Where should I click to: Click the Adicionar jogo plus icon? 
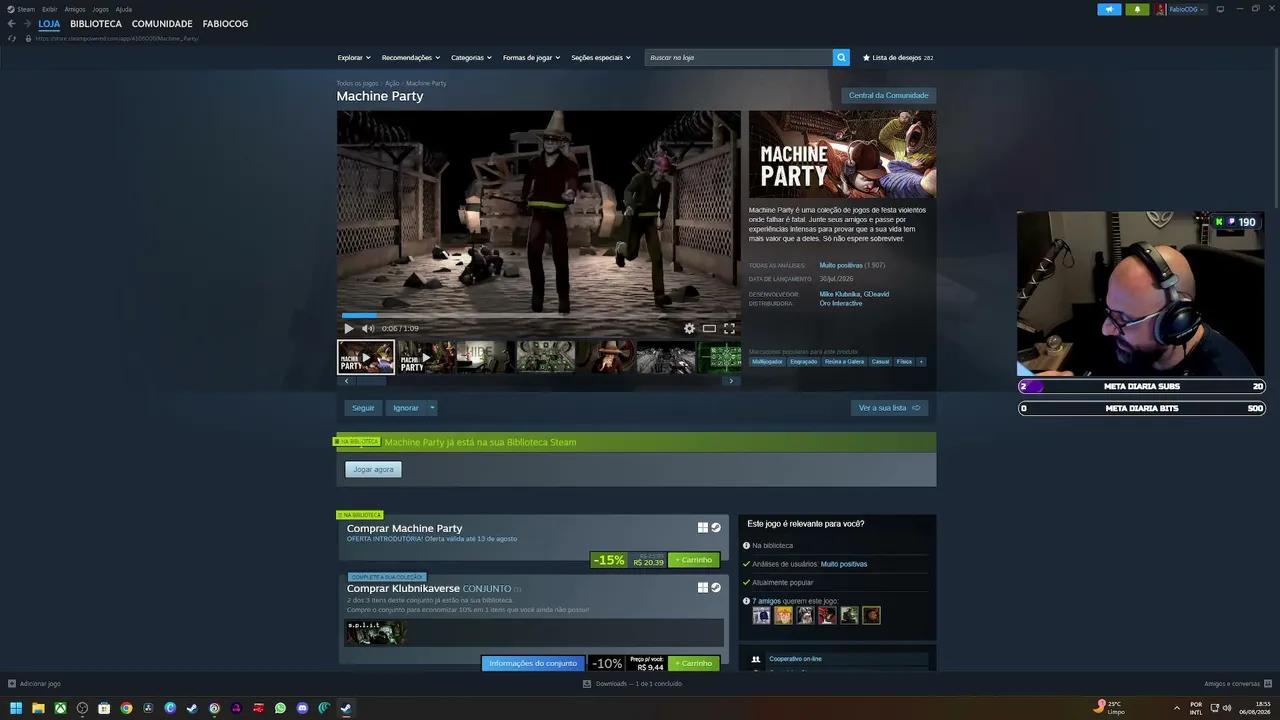[x=12, y=684]
